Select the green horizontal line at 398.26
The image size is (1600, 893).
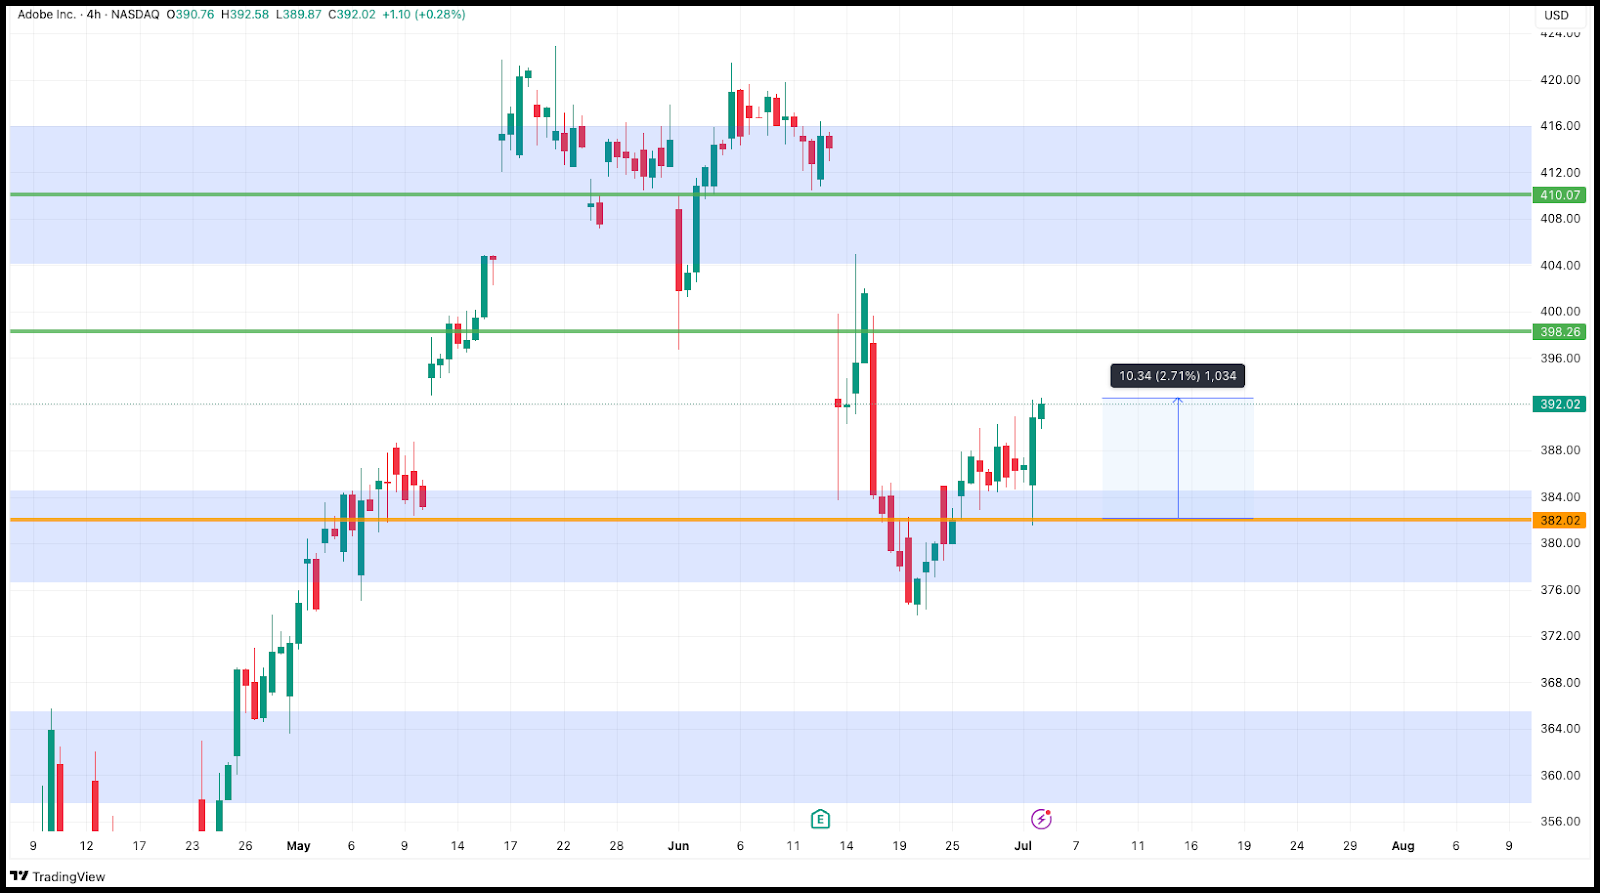coord(770,331)
